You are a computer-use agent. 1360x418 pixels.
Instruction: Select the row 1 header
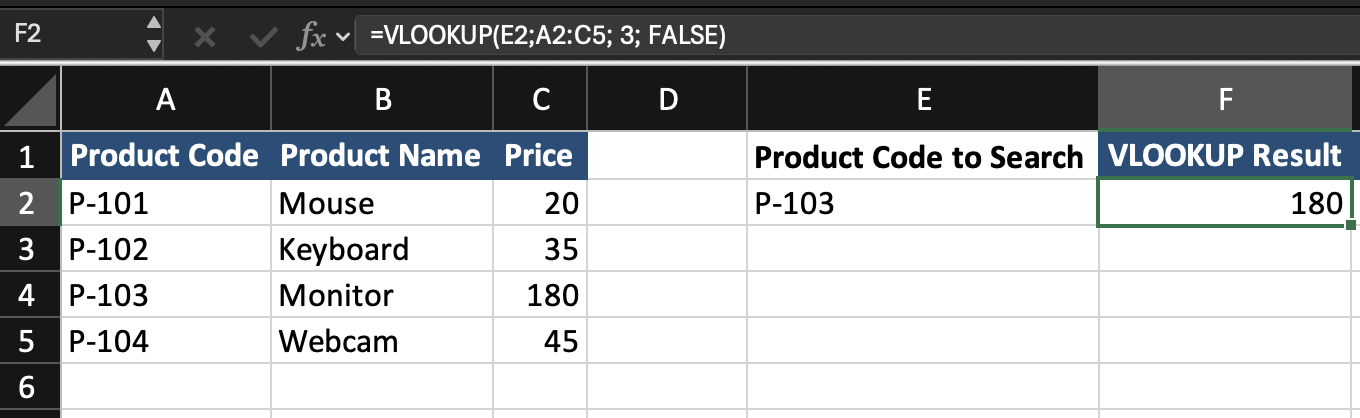coord(29,156)
